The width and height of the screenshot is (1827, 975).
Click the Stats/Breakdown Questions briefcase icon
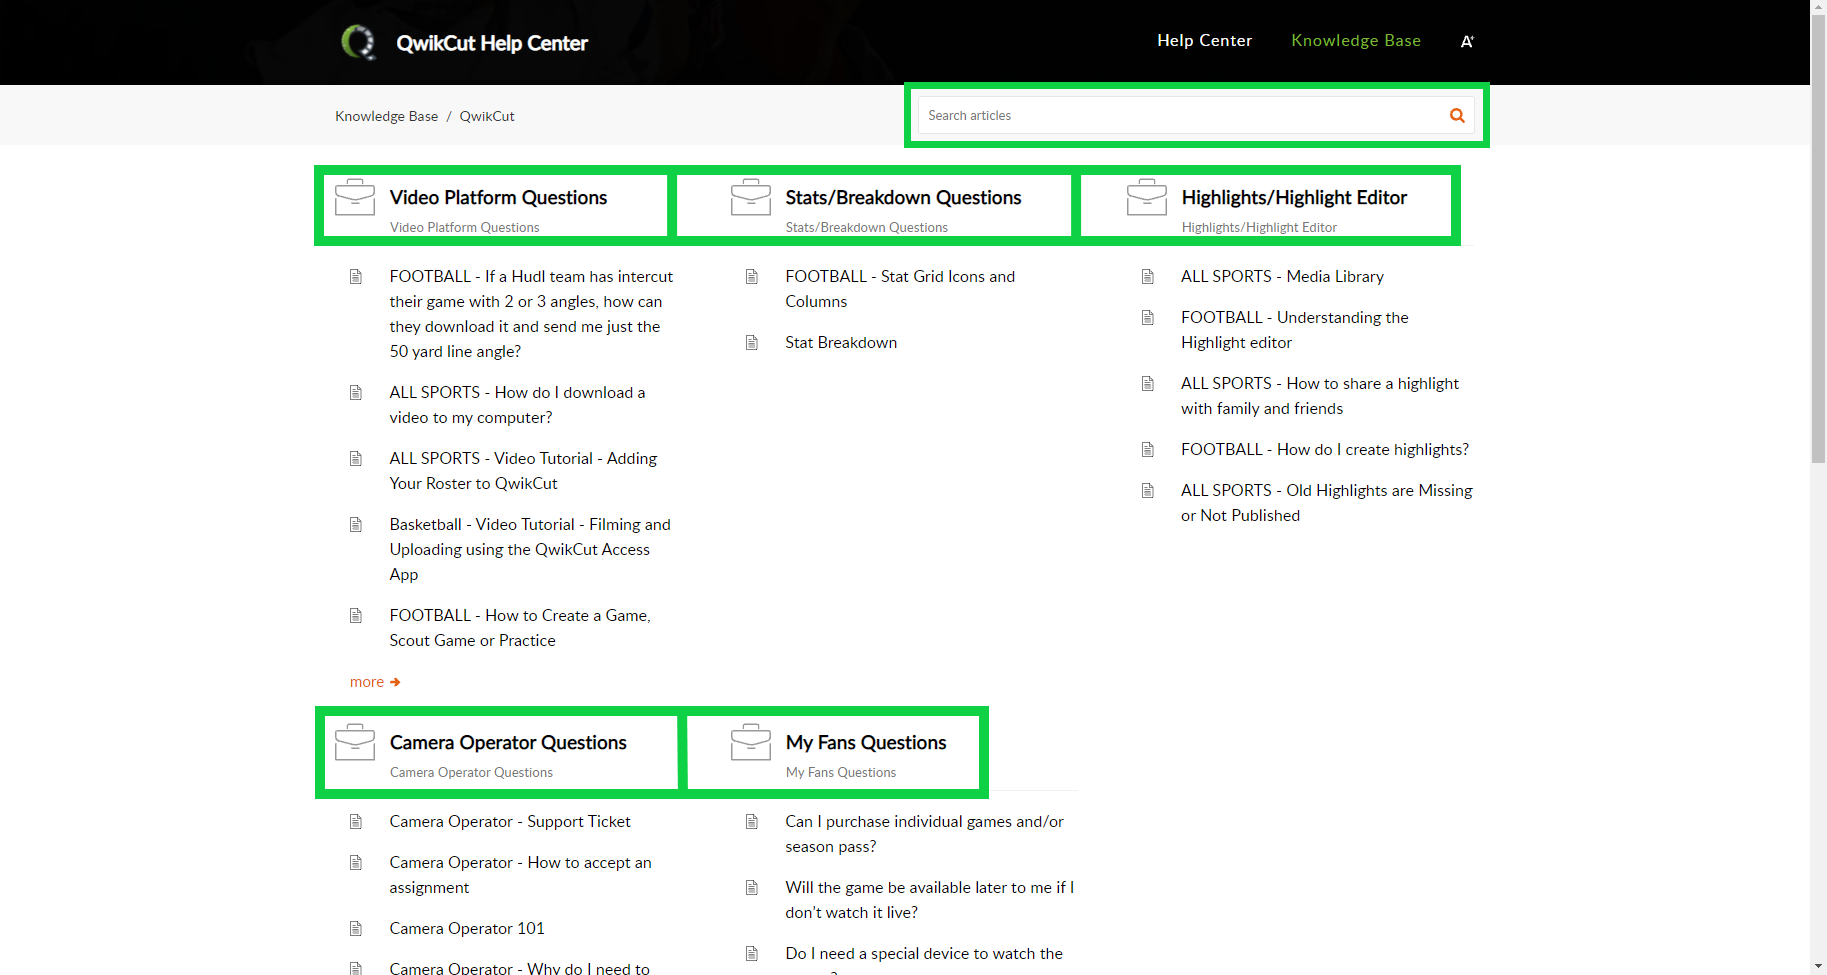(751, 197)
